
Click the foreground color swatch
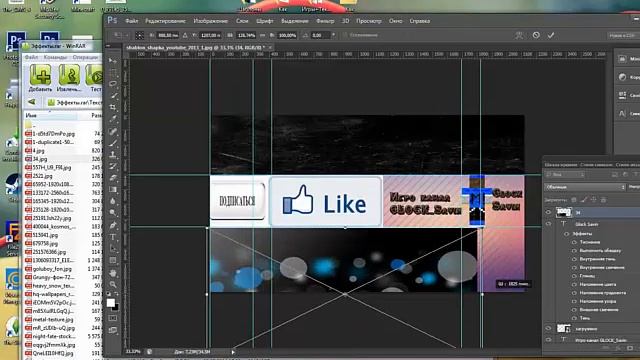(x=111, y=303)
